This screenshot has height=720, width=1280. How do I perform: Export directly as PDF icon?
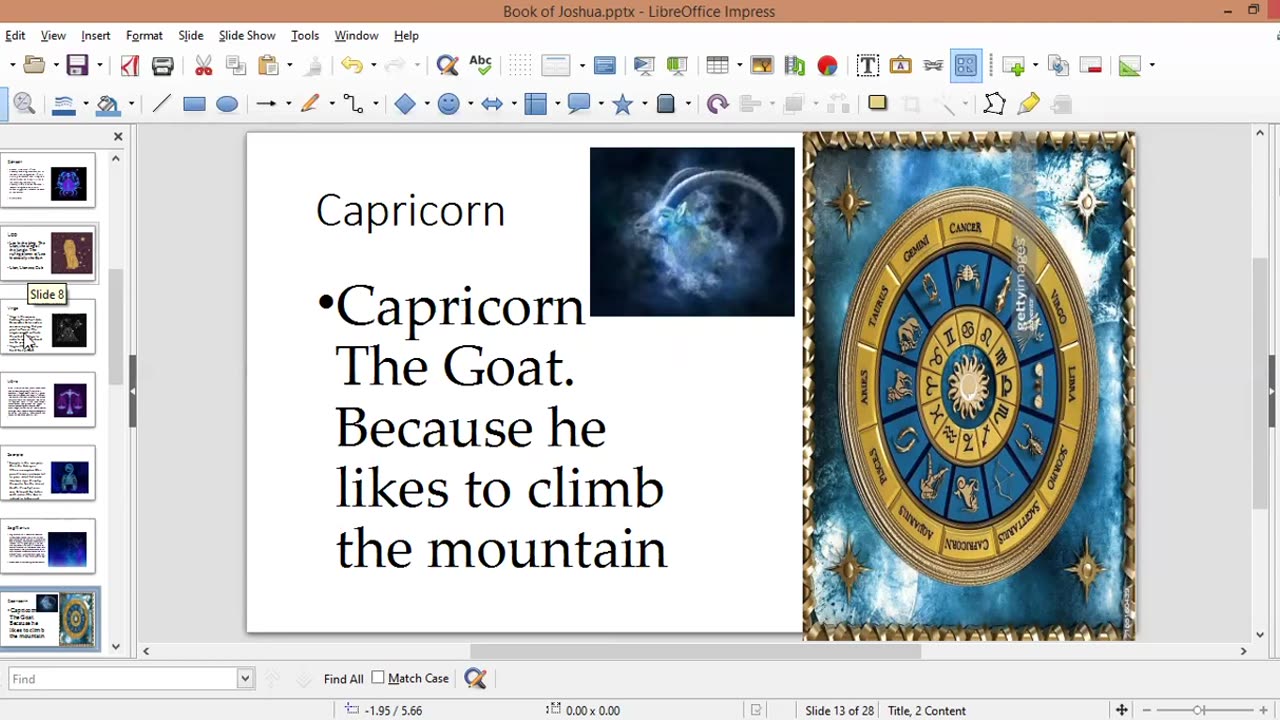(x=130, y=65)
